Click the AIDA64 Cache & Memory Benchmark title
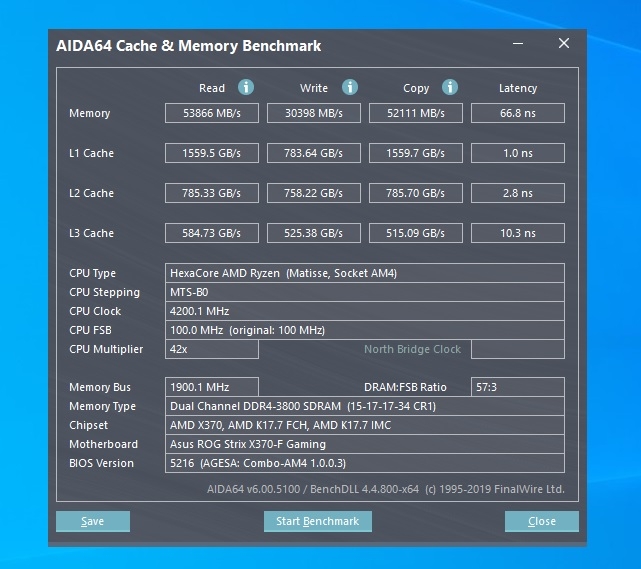The width and height of the screenshot is (641, 569). tap(188, 46)
